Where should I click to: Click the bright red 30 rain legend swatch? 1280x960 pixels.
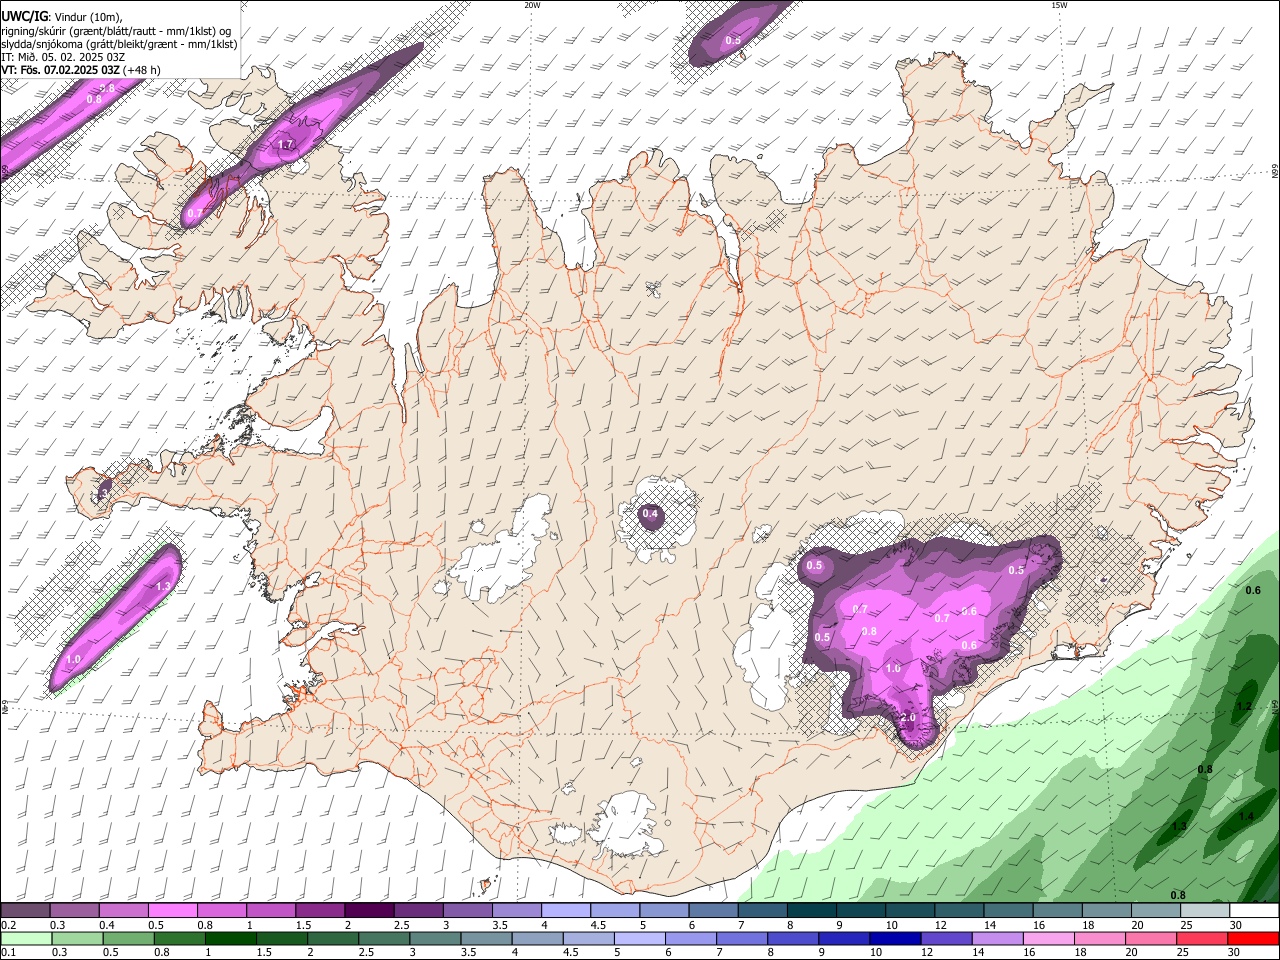(x=1252, y=939)
